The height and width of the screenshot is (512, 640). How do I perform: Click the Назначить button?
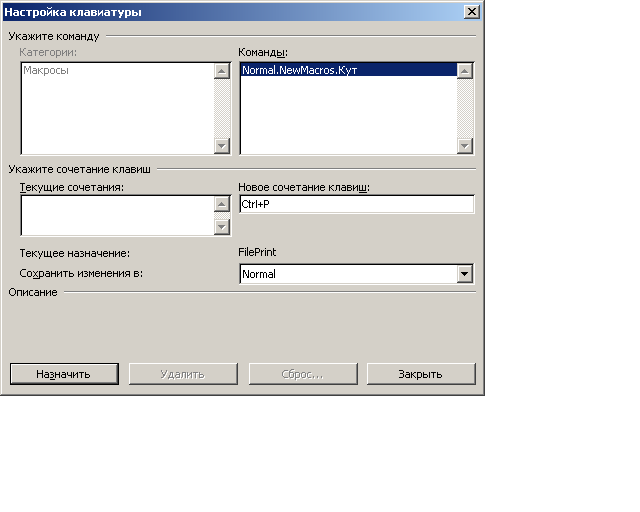64,374
